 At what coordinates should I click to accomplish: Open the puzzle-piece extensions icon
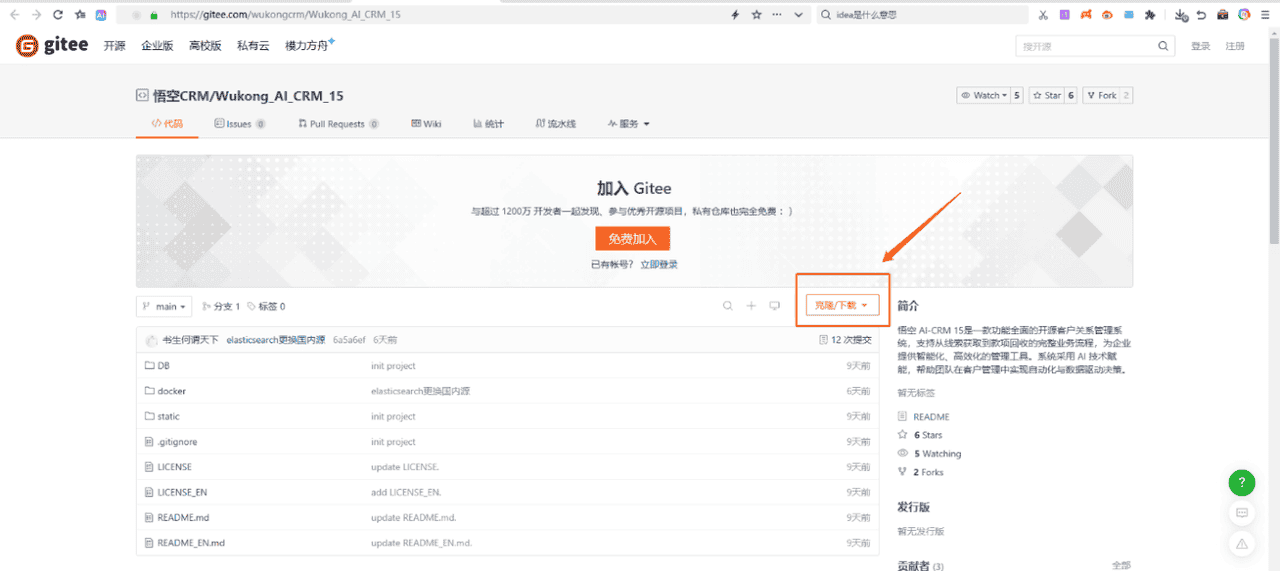click(x=1150, y=15)
